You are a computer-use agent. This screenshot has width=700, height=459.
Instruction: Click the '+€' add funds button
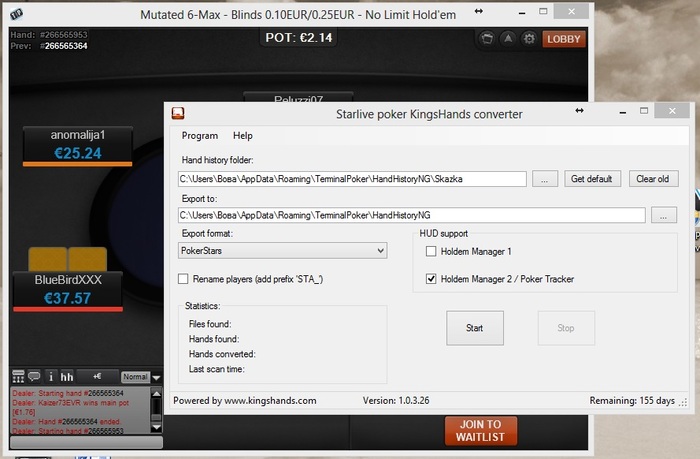coord(97,376)
